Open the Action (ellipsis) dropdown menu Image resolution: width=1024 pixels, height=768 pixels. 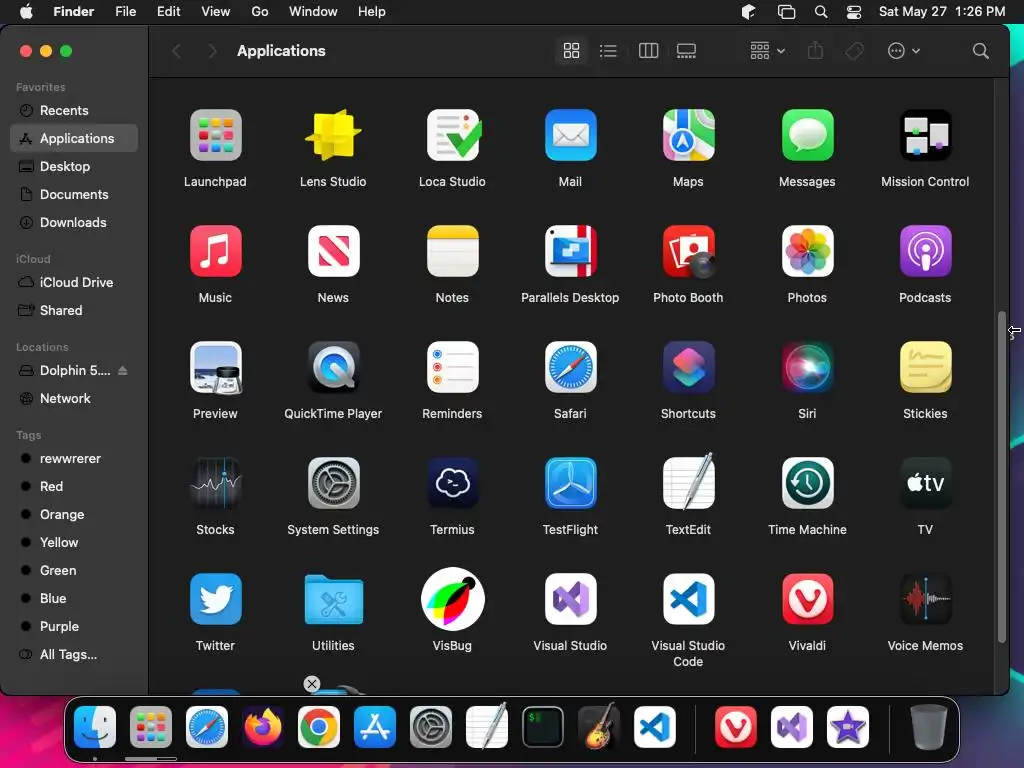[904, 51]
